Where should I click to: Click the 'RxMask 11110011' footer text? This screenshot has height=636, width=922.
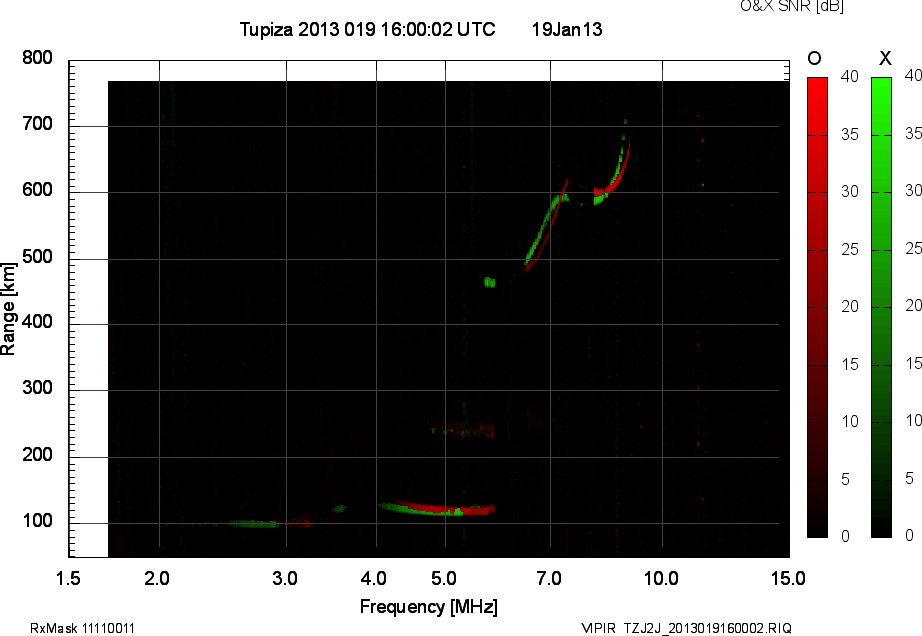[82, 628]
